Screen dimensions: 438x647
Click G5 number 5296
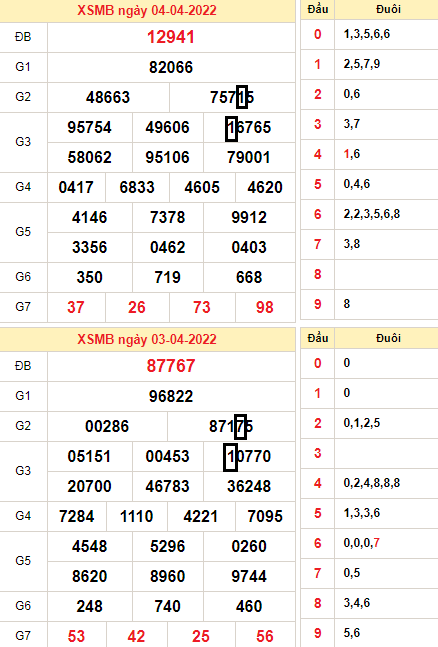click(x=168, y=546)
